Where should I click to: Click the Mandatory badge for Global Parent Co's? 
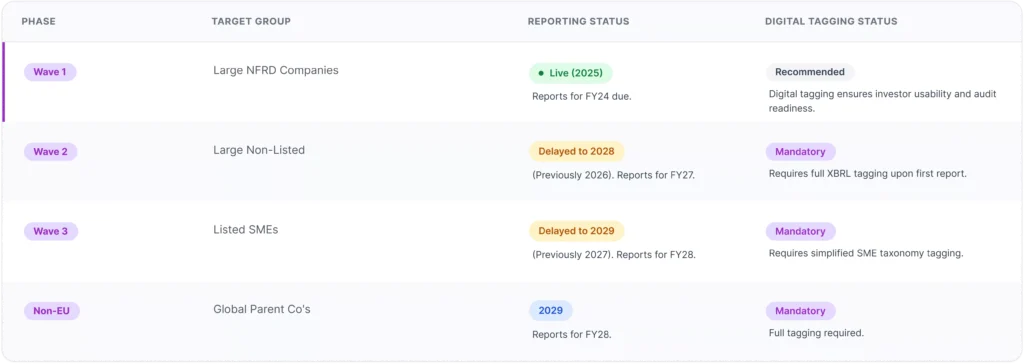point(801,311)
